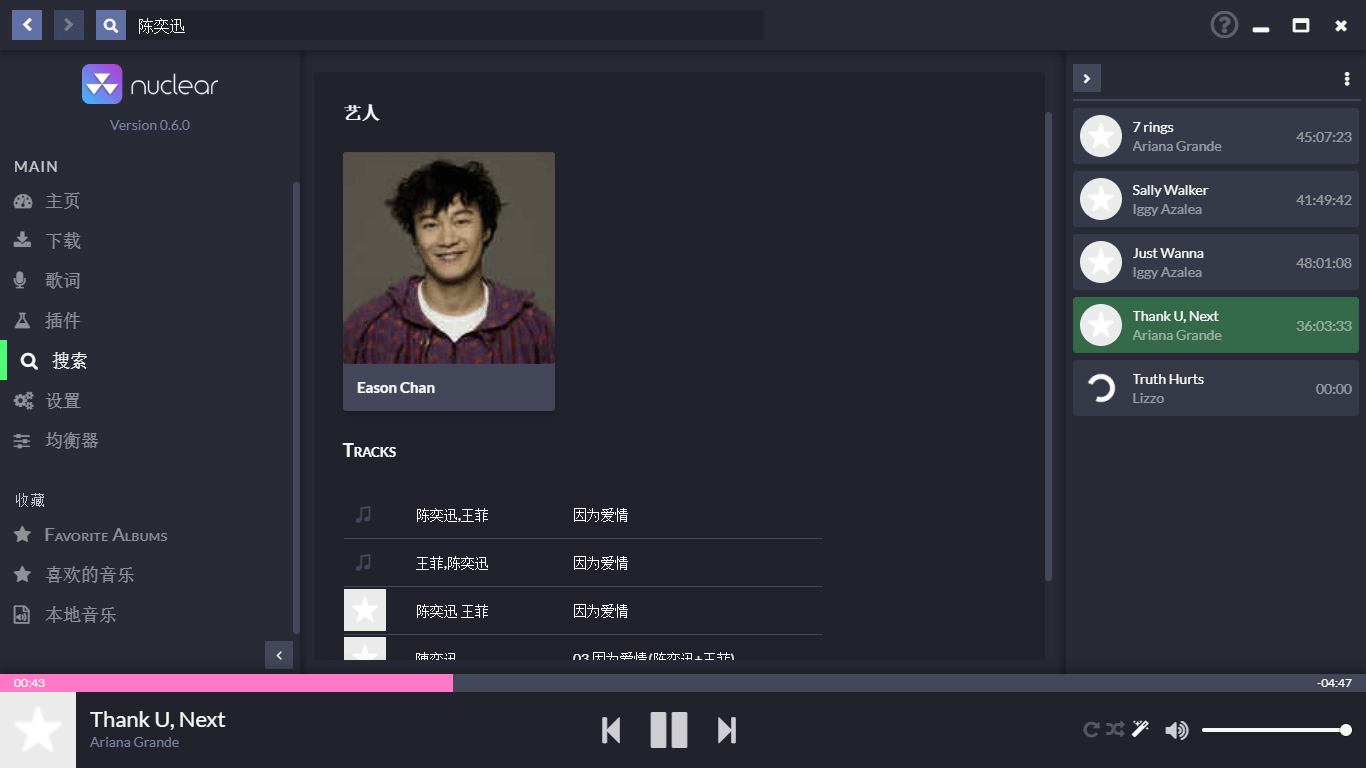Click the search magnifier button
This screenshot has width=1366, height=768.
[111, 25]
